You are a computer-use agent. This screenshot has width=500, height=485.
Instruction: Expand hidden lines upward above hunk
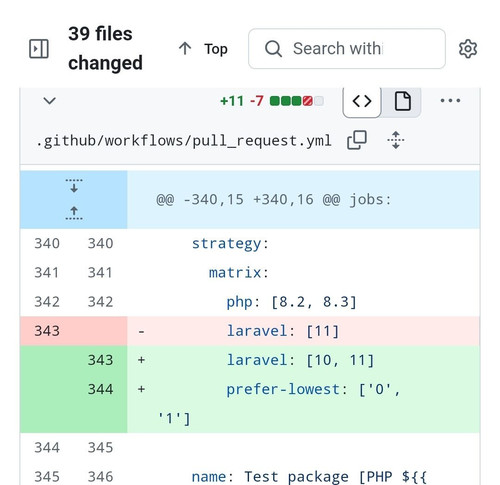coord(74,213)
